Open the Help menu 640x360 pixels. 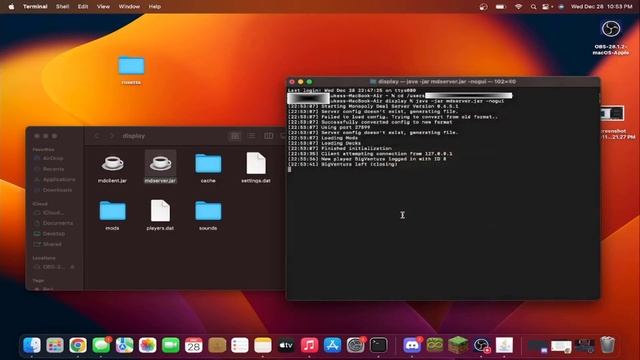tap(154, 7)
